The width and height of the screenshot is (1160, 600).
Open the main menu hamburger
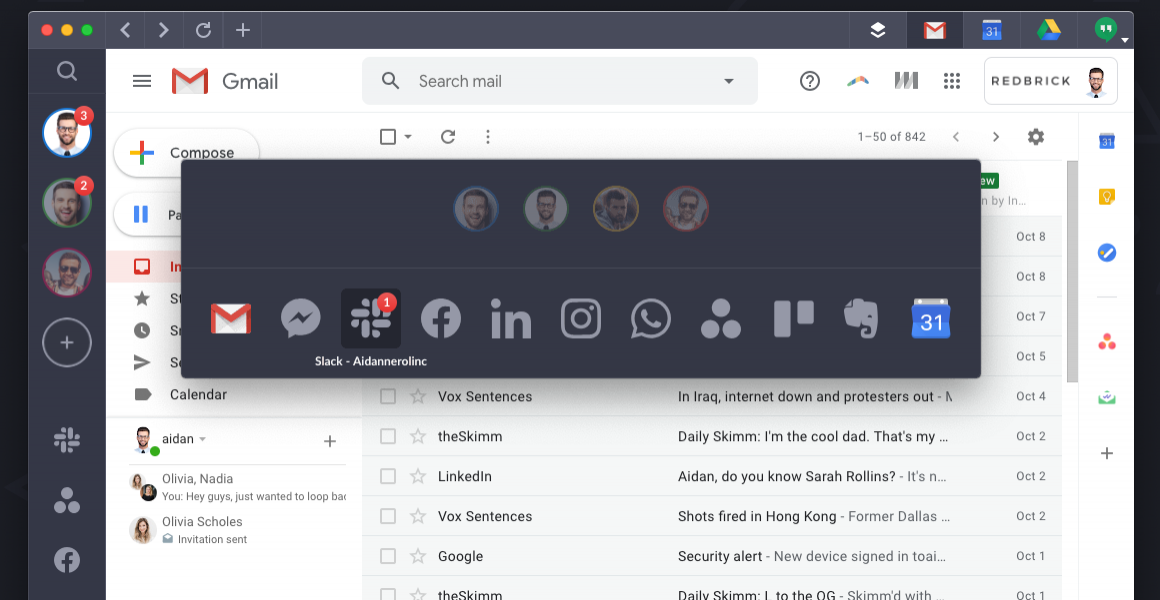click(142, 81)
